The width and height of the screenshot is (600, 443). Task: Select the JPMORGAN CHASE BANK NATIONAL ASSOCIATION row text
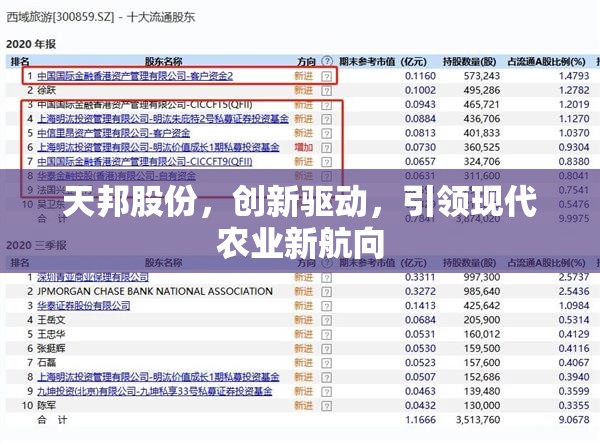(x=155, y=291)
